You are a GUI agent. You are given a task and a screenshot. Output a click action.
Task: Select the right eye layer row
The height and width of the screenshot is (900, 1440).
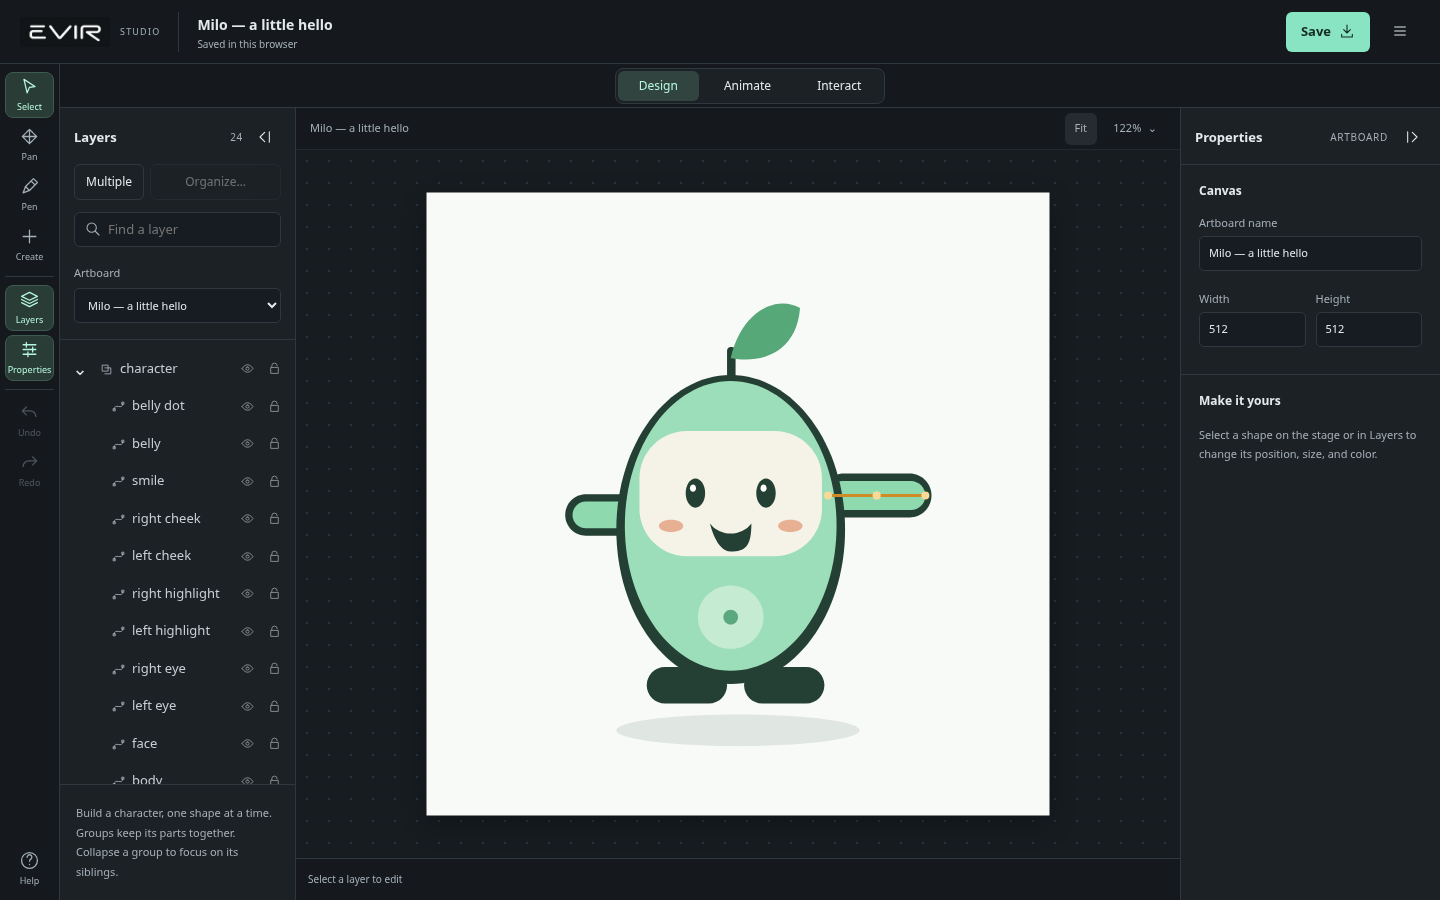[177, 669]
